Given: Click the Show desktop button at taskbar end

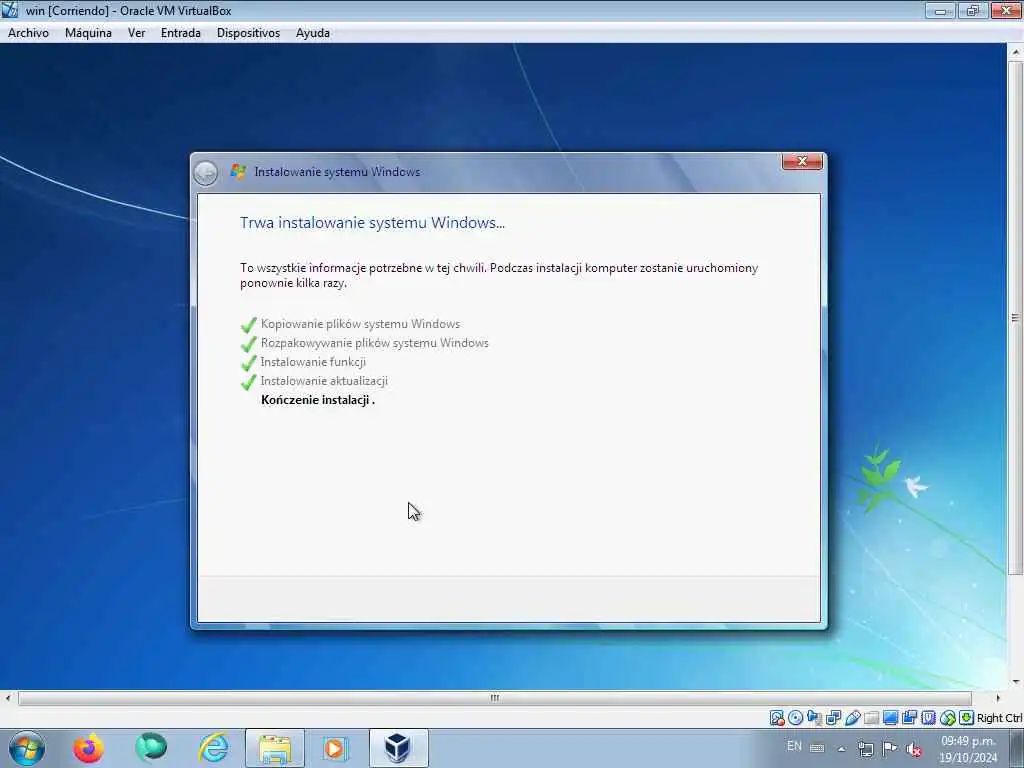Looking at the screenshot, I should click(x=1017, y=748).
